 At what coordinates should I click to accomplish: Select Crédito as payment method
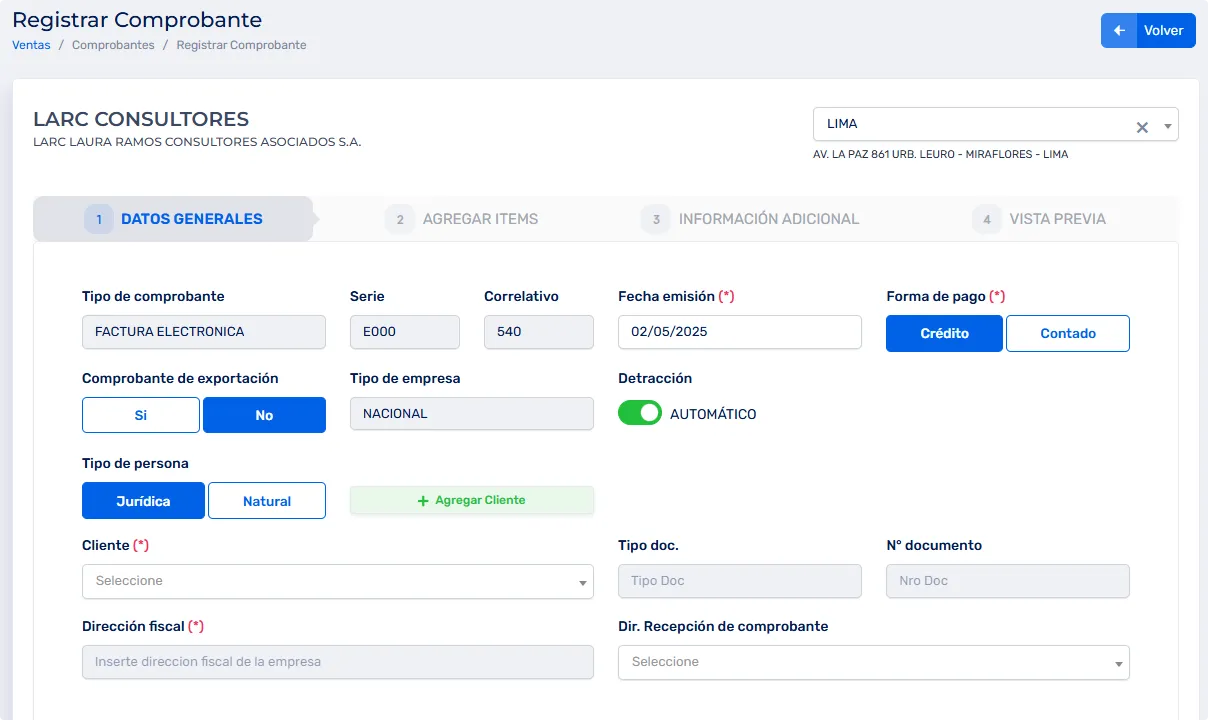click(x=944, y=334)
